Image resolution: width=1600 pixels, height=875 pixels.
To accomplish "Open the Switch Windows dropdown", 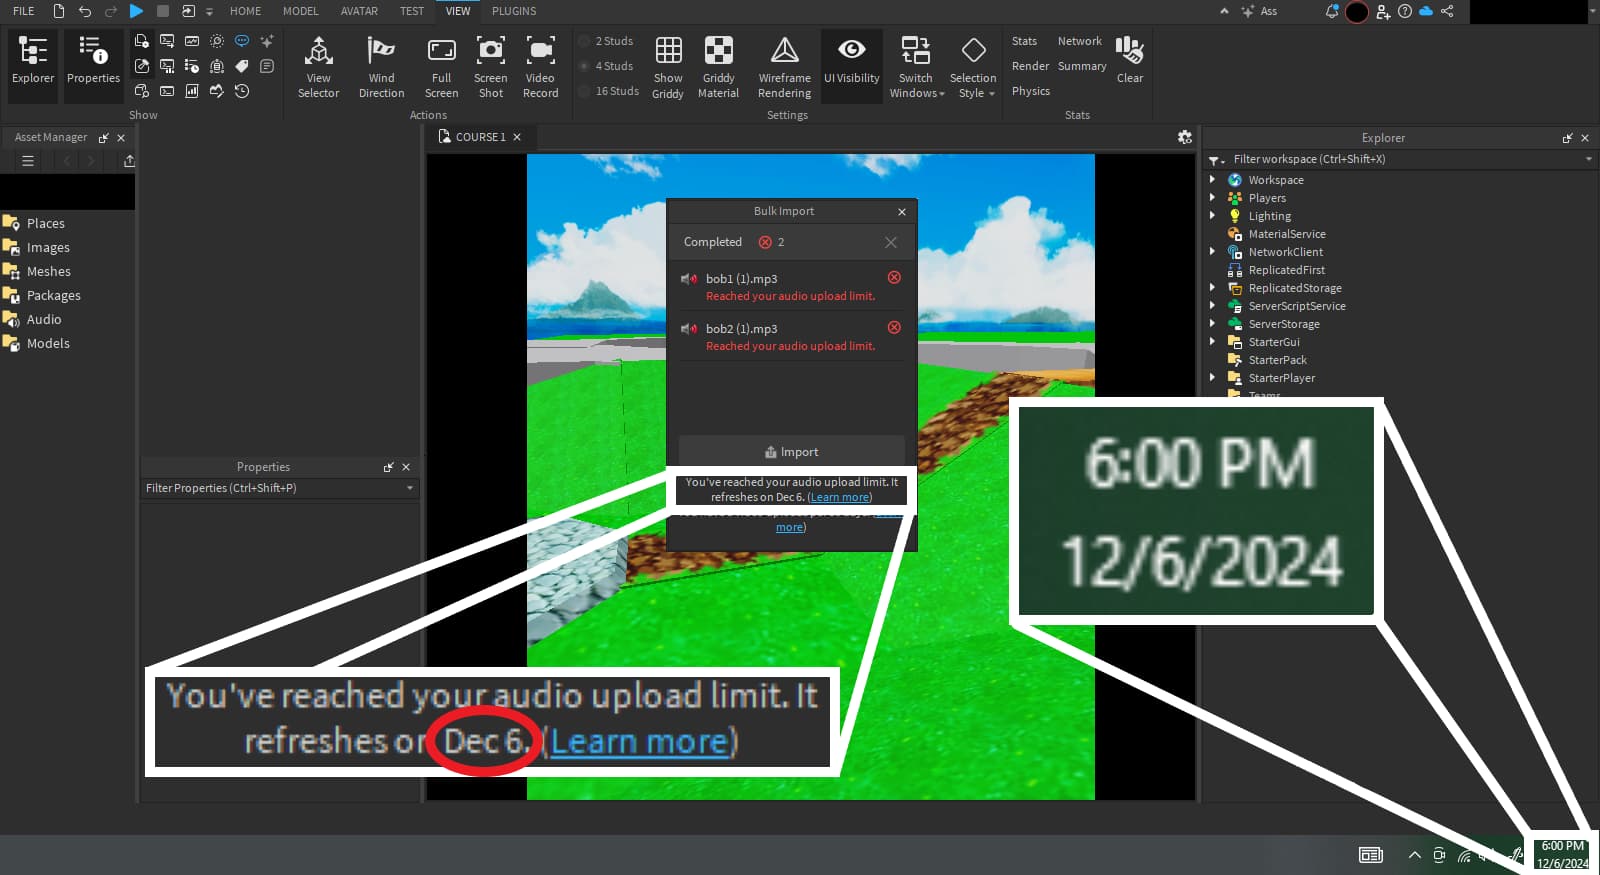I will pyautogui.click(x=916, y=67).
